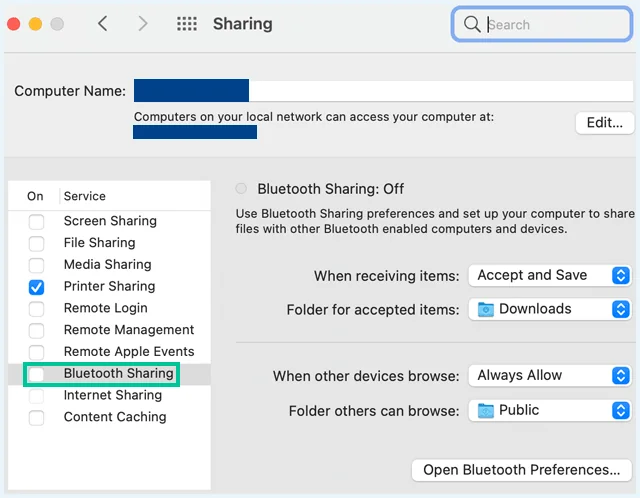
Task: Select File Sharing service row
Action: (x=109, y=243)
